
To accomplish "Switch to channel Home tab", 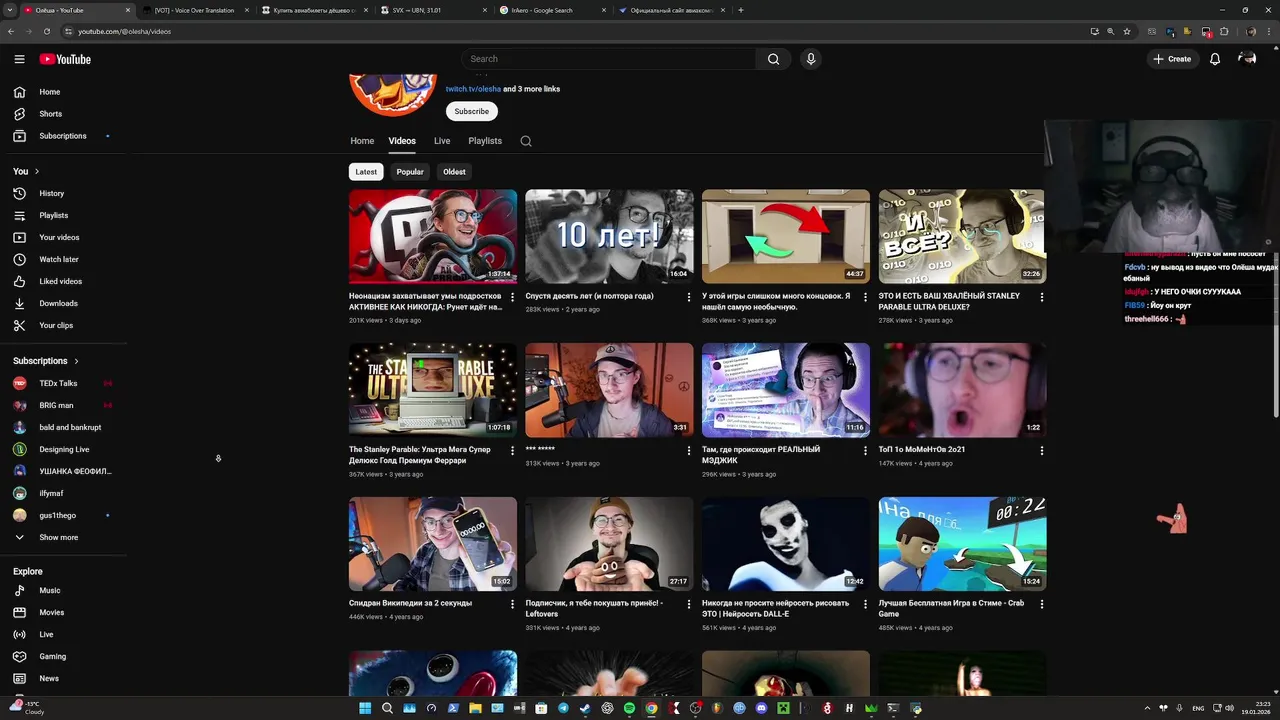I will click(362, 141).
